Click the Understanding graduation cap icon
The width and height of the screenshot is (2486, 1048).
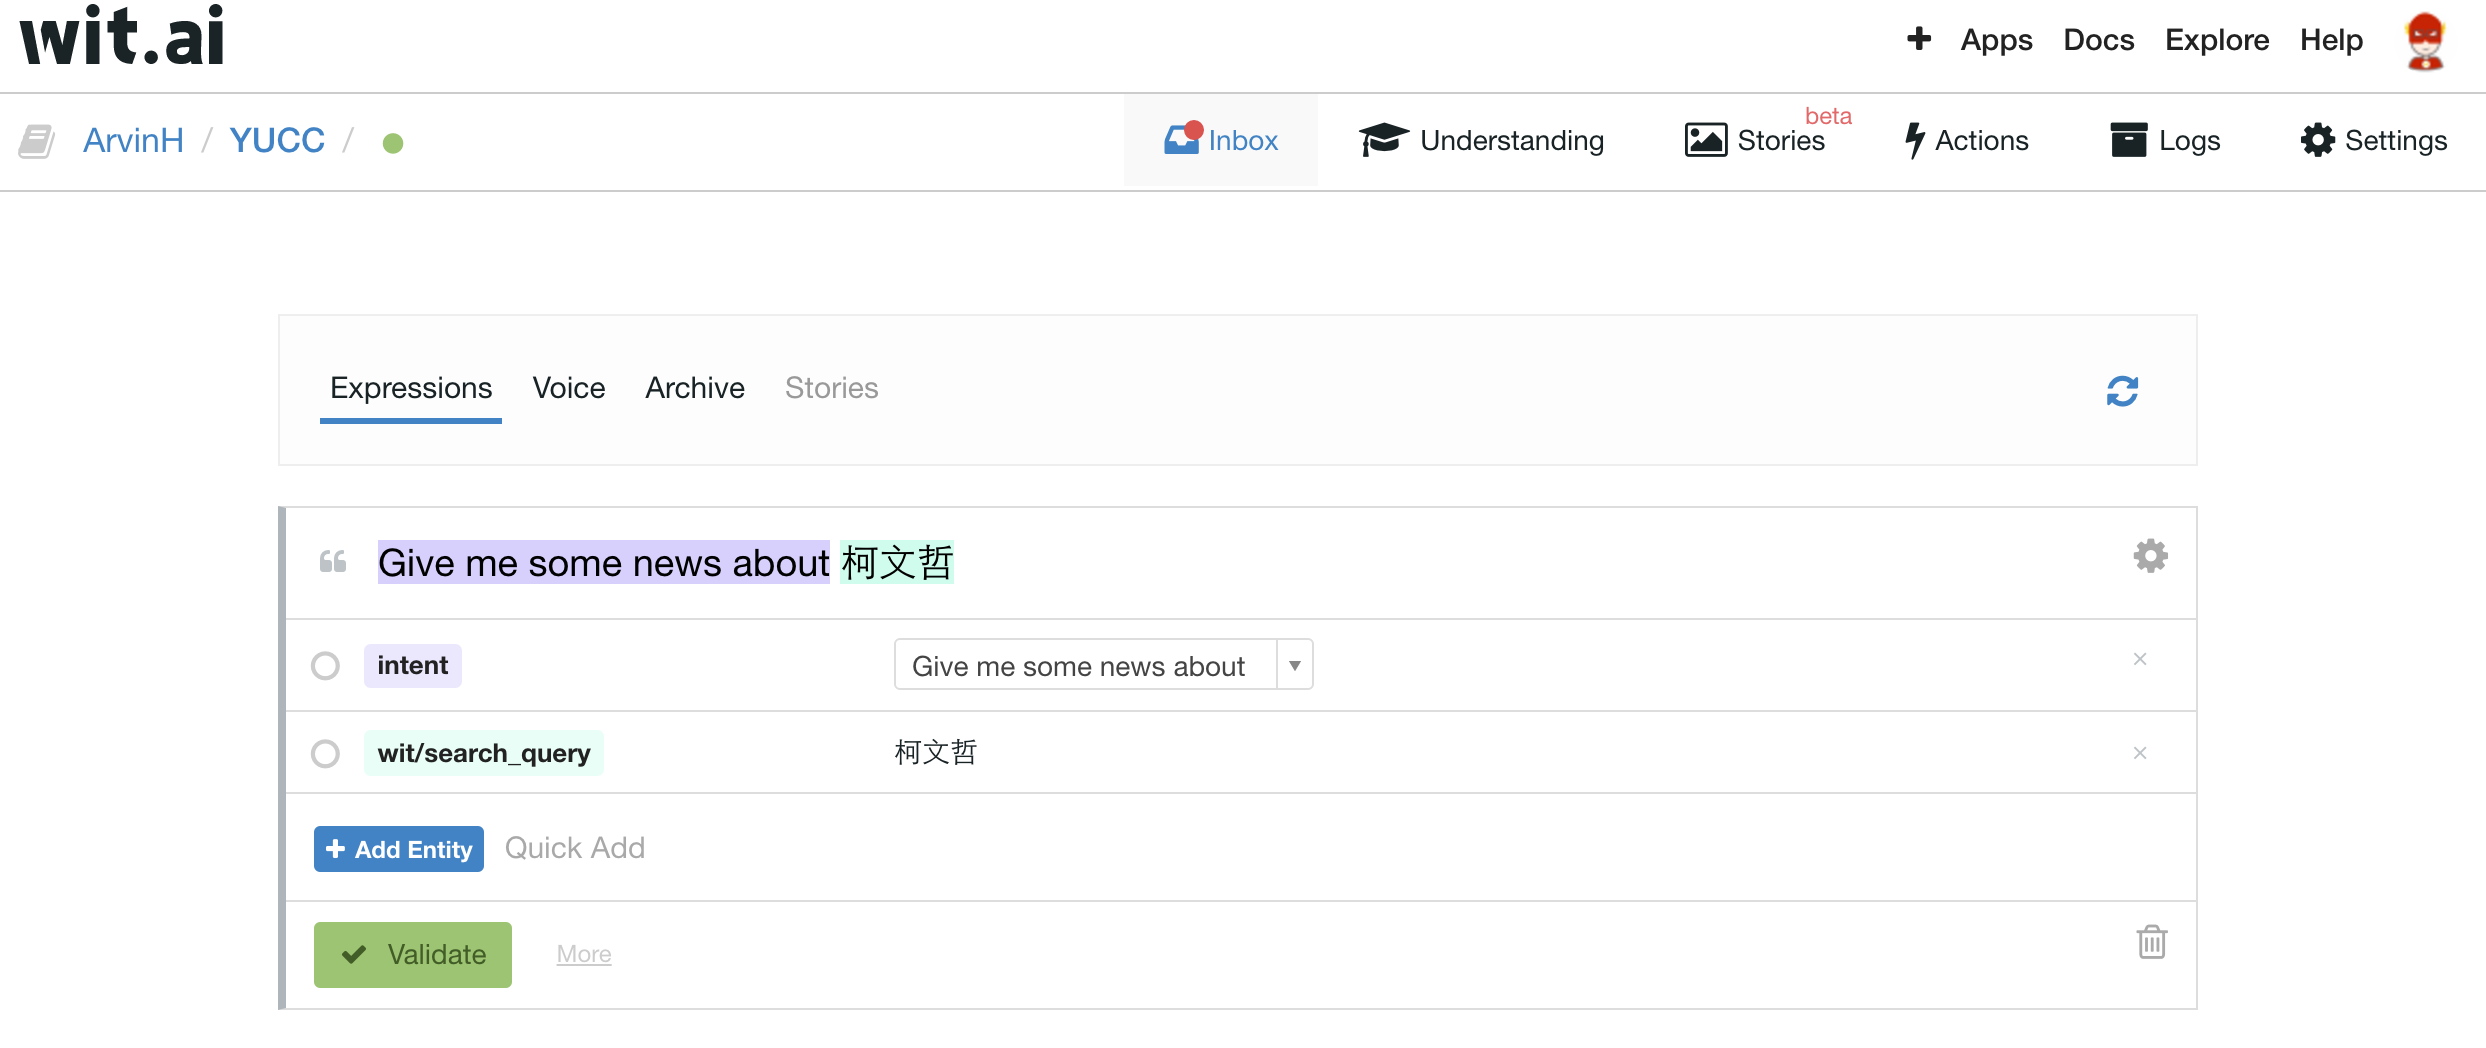point(1383,140)
